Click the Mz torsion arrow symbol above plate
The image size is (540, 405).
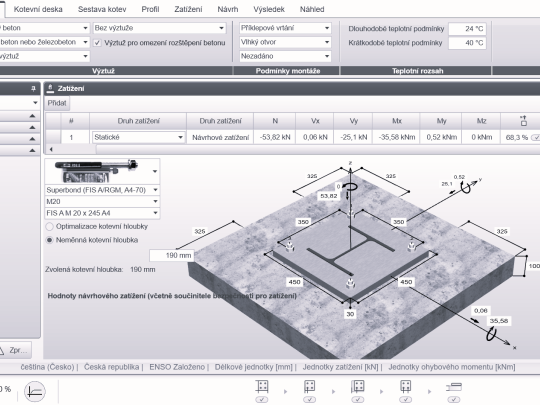pos(351,187)
